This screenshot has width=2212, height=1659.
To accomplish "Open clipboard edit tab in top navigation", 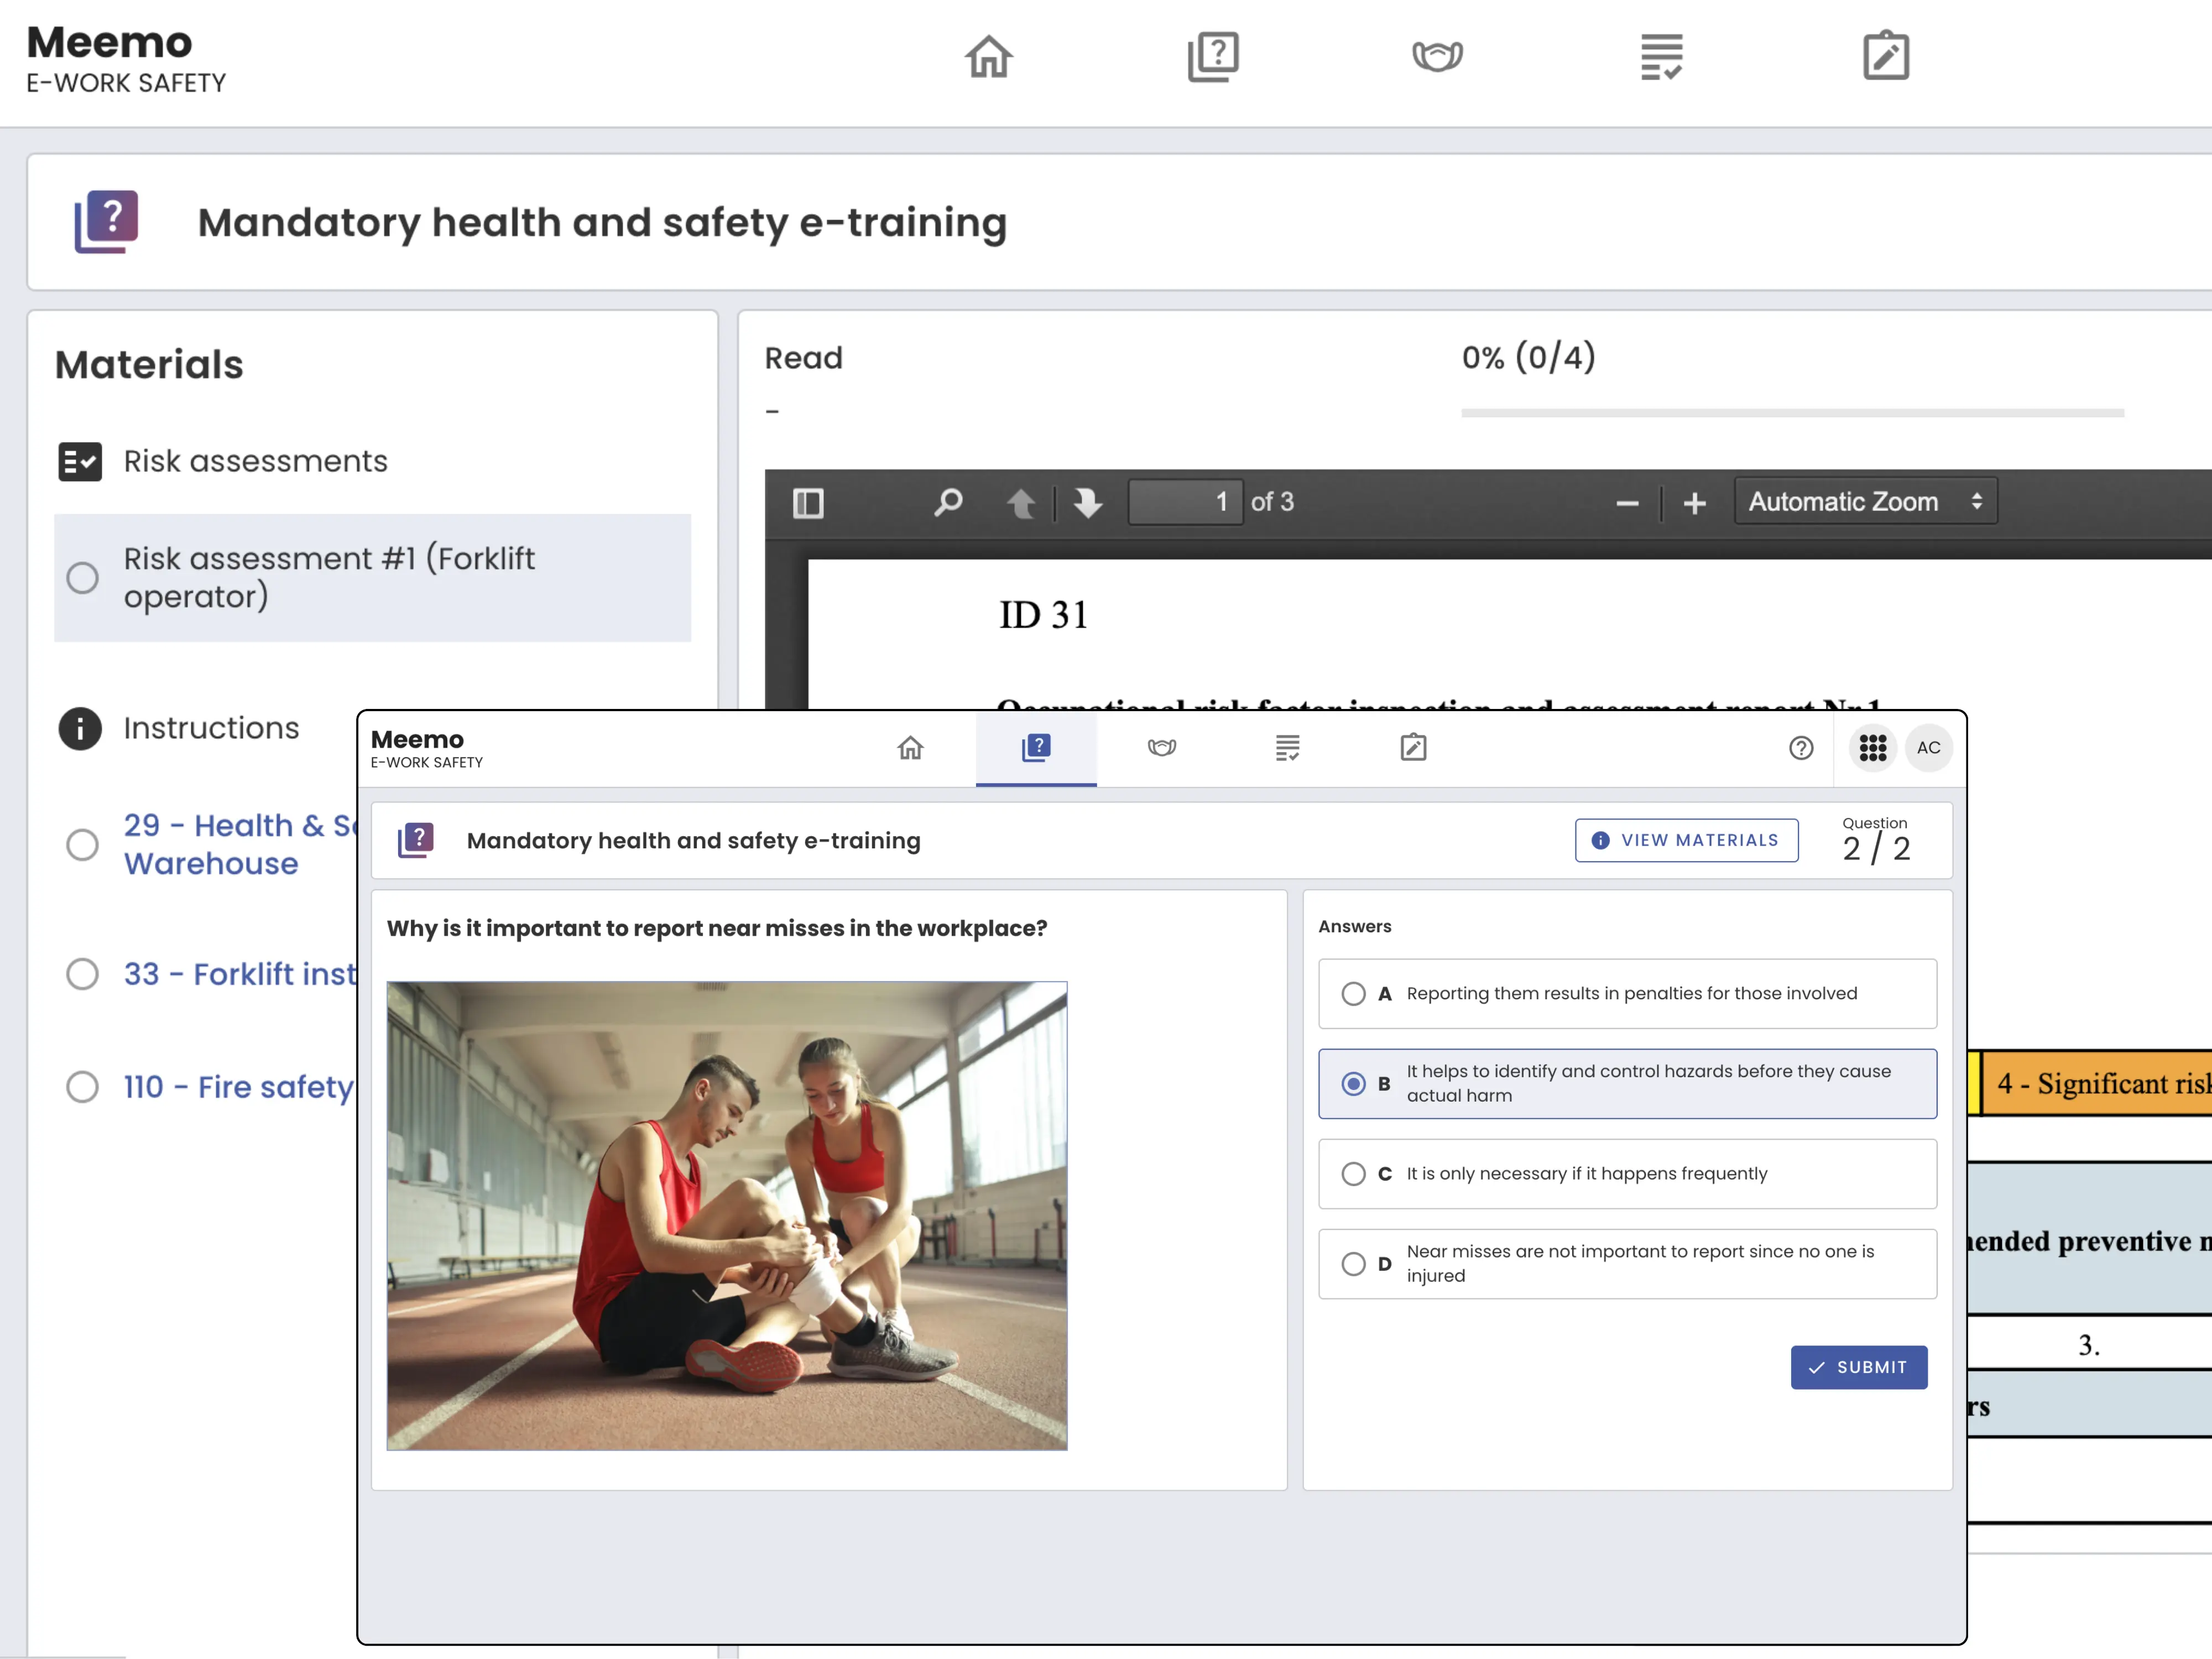I will click(1886, 57).
